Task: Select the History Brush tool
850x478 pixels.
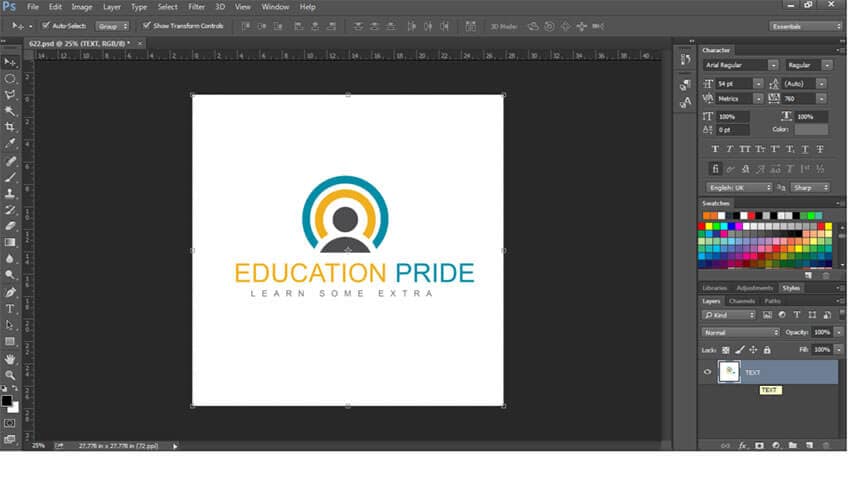Action: [x=10, y=210]
